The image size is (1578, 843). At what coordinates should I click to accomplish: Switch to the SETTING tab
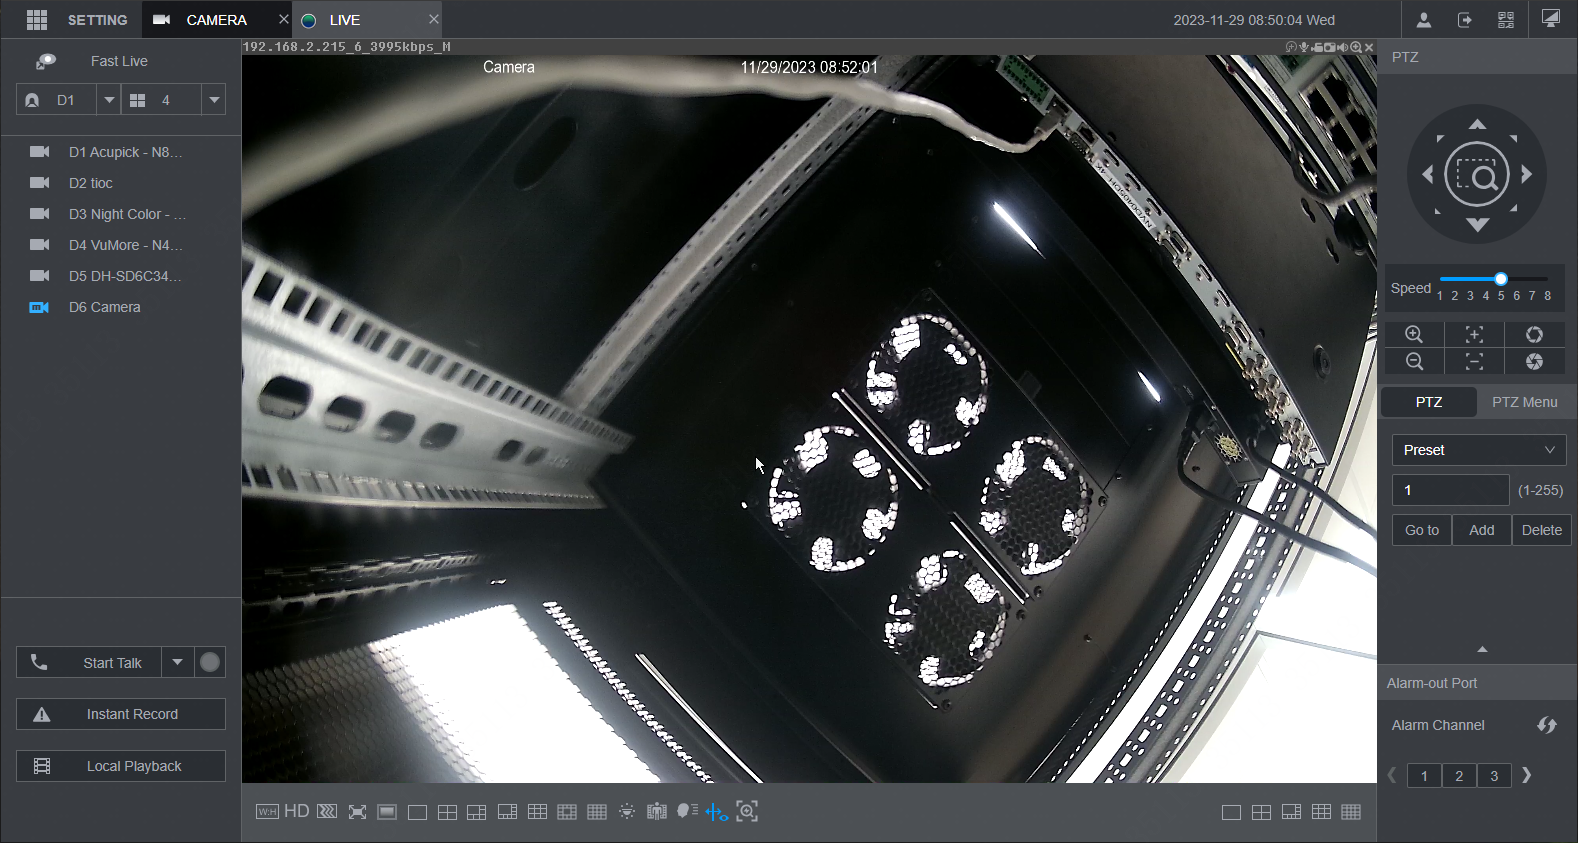pyautogui.click(x=97, y=20)
